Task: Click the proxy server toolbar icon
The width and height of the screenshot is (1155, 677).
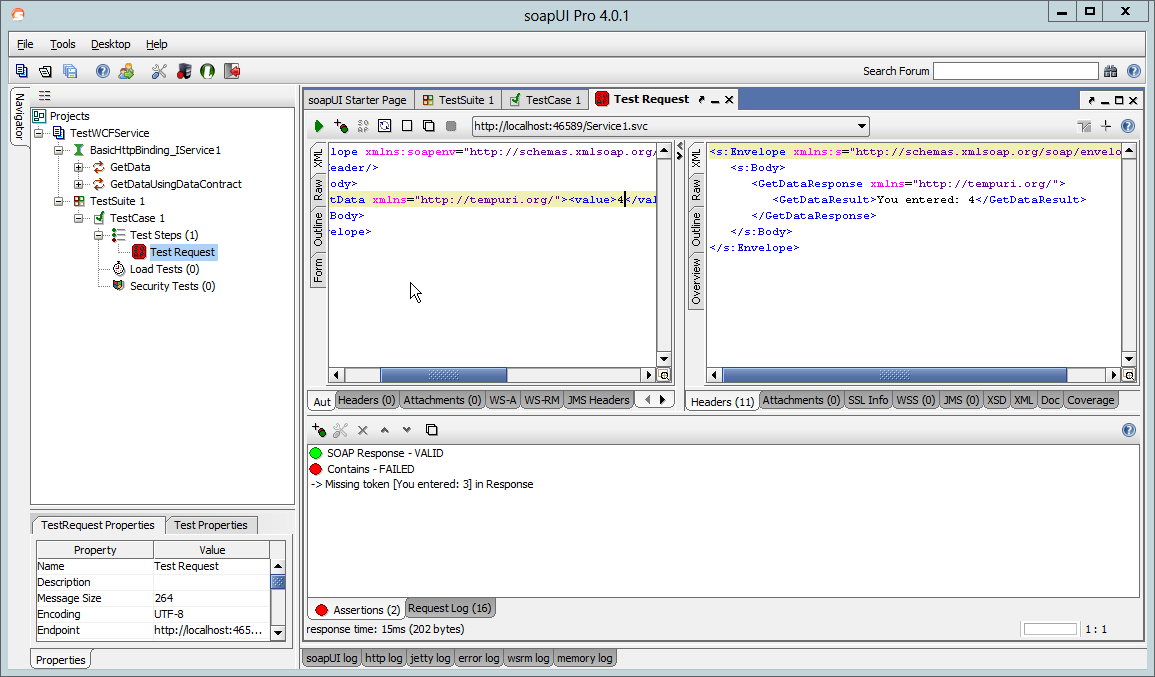Action: pos(184,71)
